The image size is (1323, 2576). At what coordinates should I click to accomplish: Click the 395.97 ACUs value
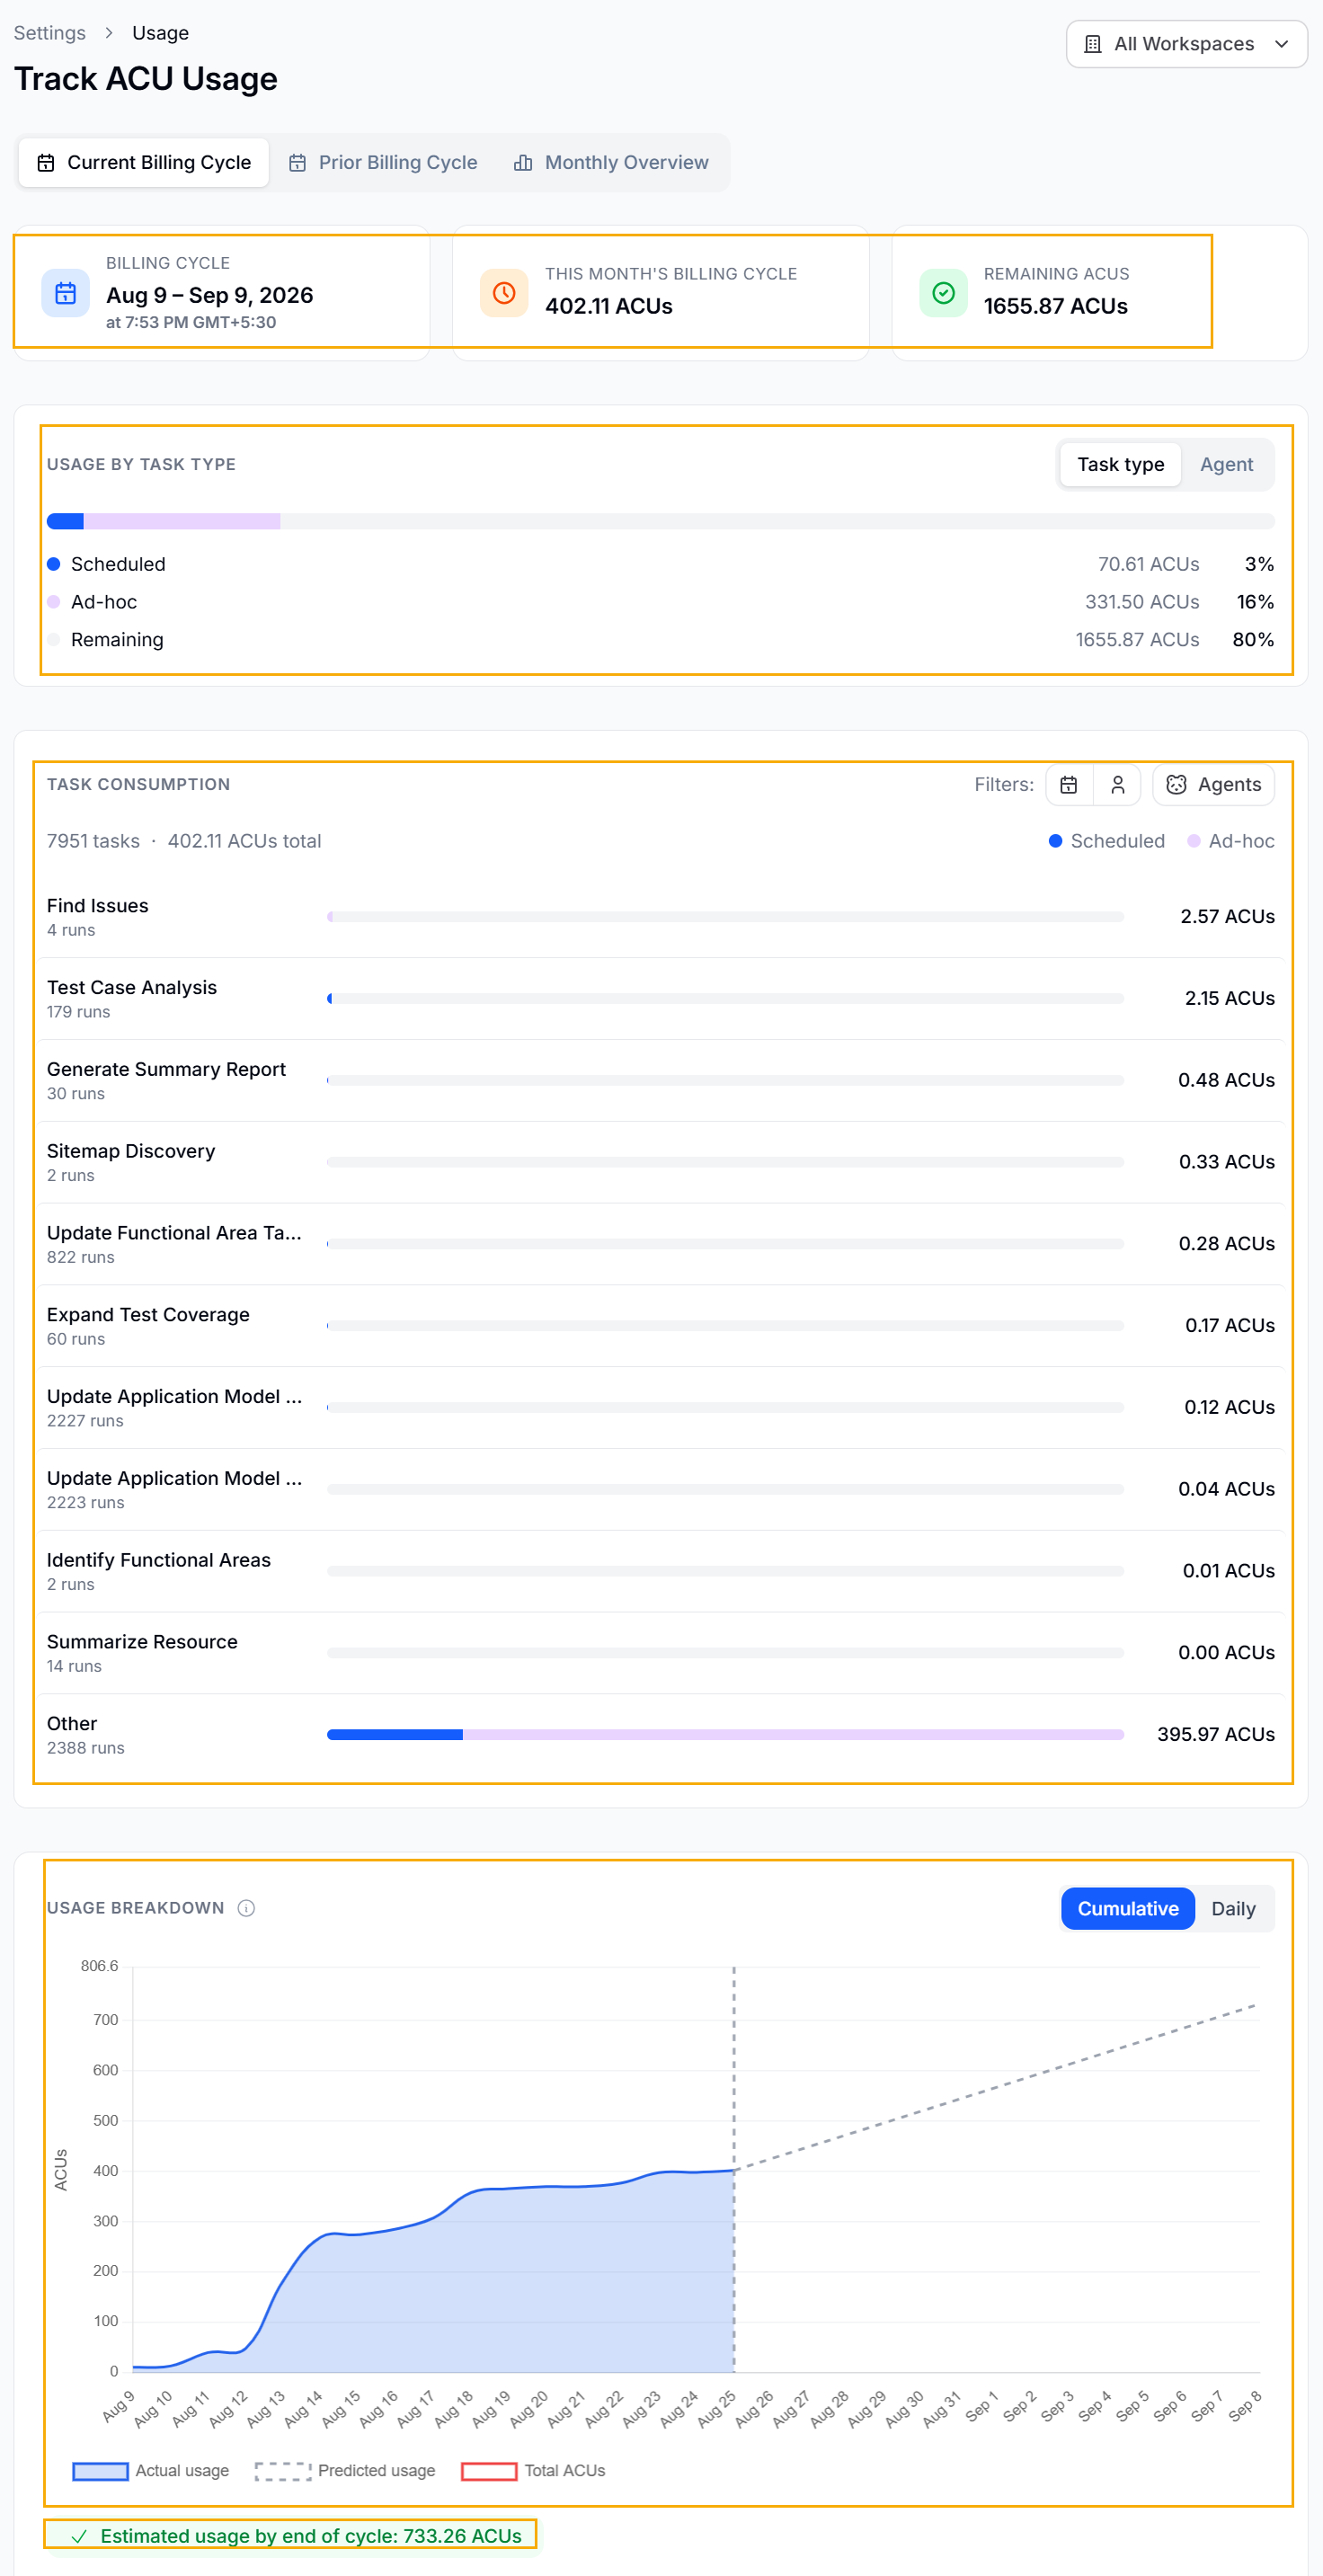coord(1216,1734)
